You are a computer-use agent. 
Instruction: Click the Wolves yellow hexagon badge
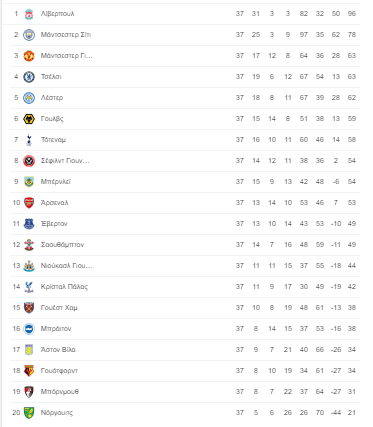pos(29,119)
